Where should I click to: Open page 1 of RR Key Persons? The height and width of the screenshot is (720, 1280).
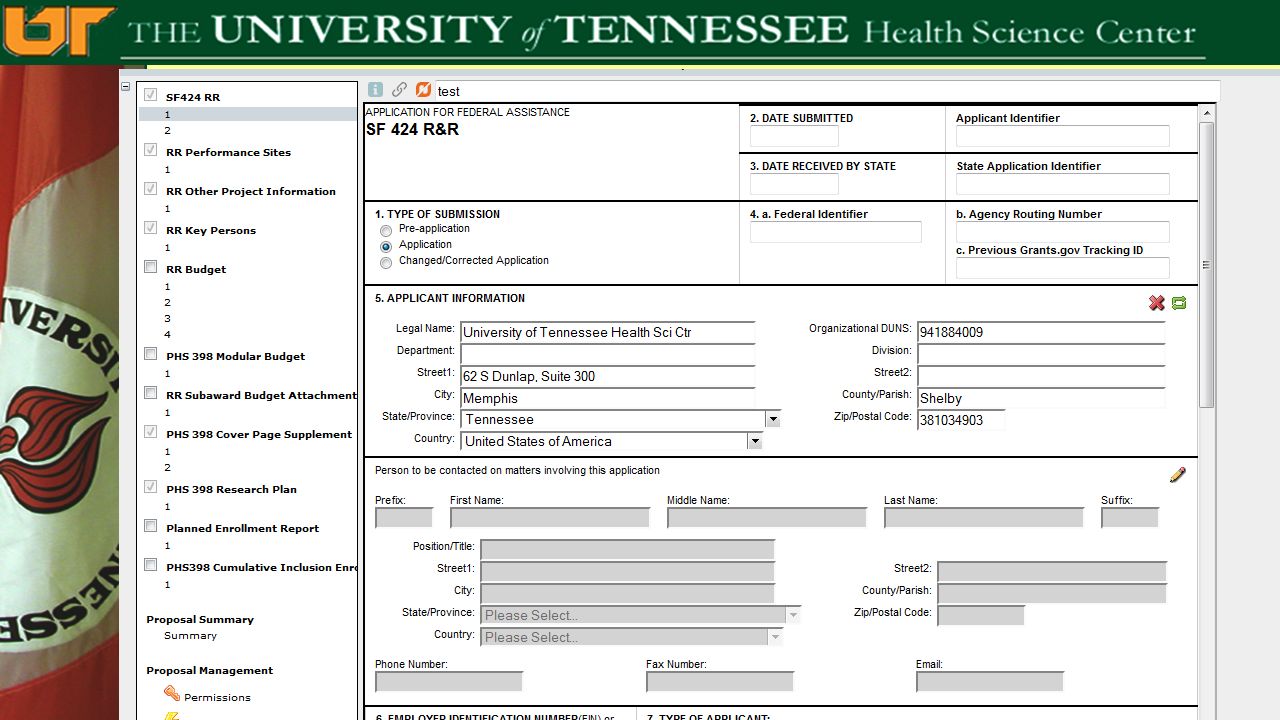point(168,248)
